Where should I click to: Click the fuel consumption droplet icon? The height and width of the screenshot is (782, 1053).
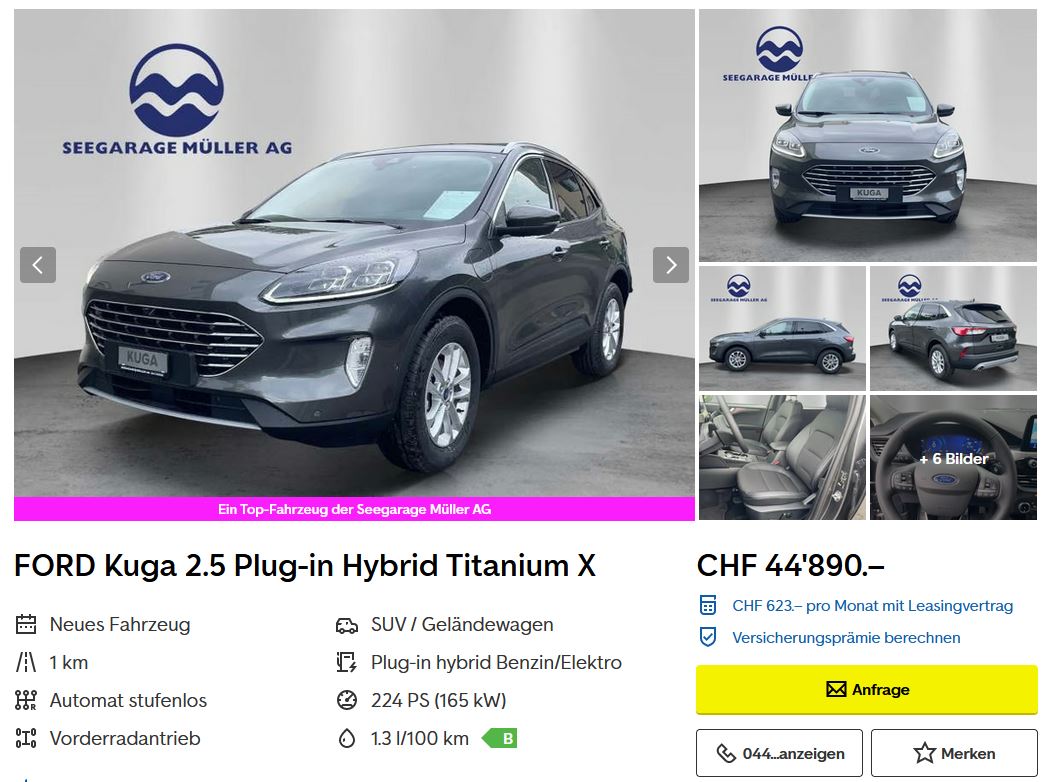(347, 738)
